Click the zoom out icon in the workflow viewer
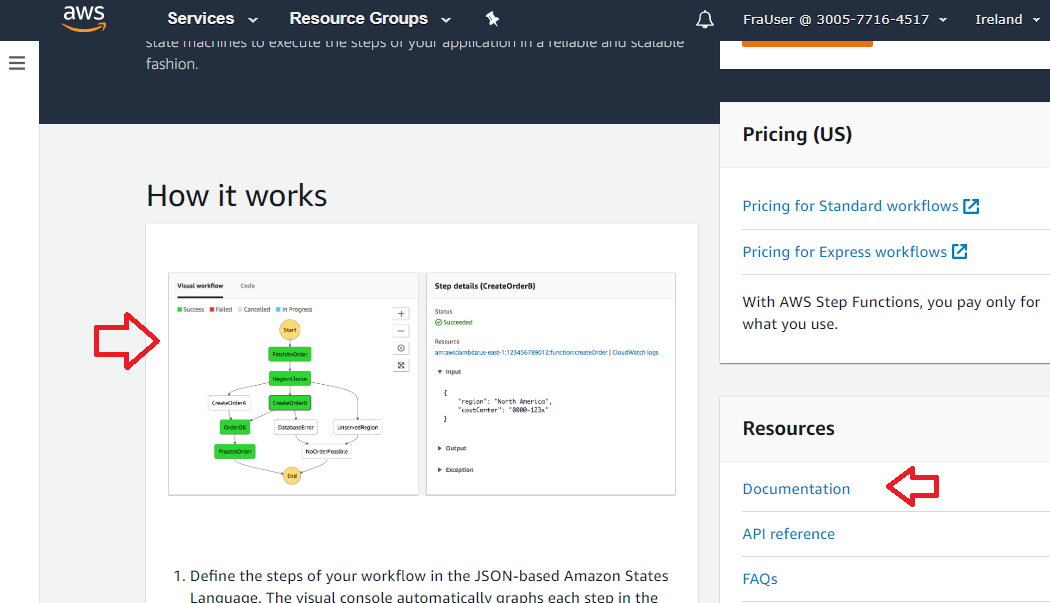Screen dimensions: 1050x603 (x=401, y=329)
